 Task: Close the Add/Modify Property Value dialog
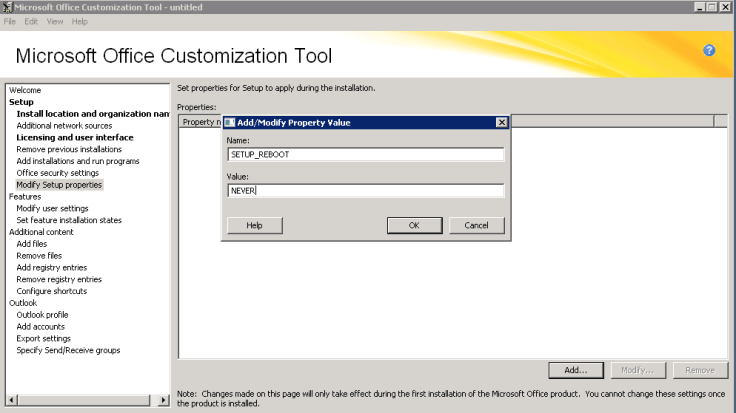click(502, 122)
